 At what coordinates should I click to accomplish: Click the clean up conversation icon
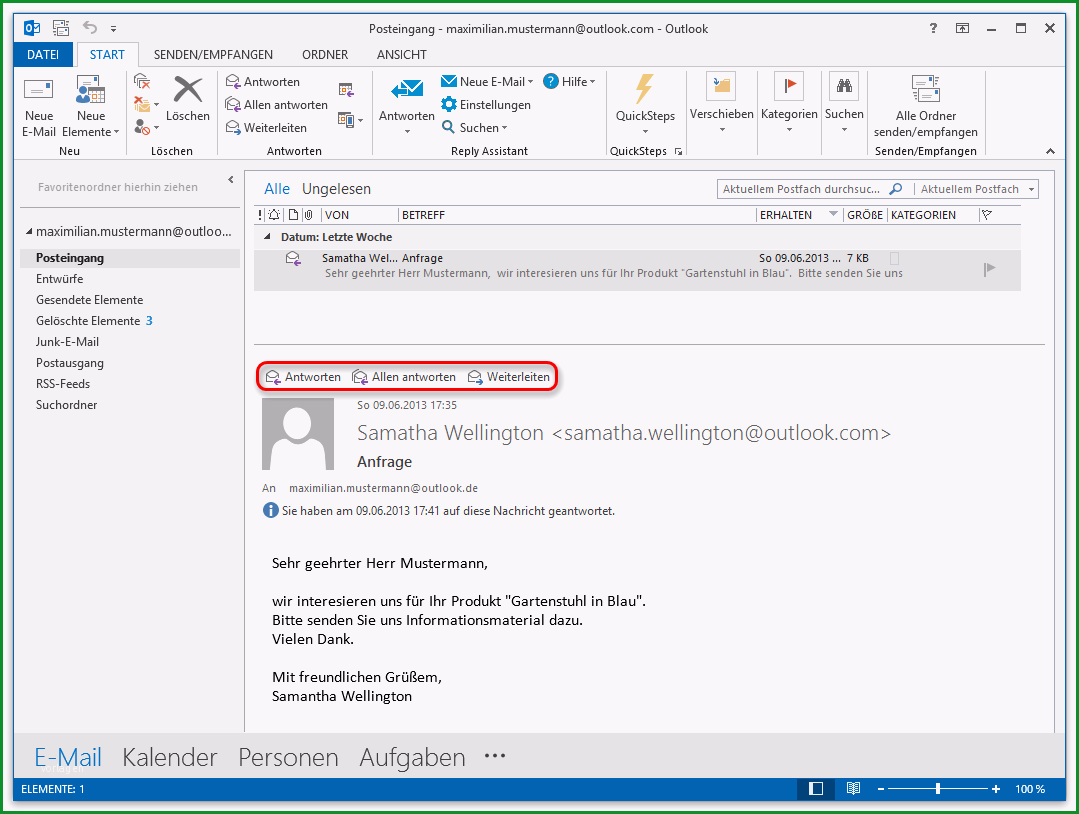click(x=142, y=105)
